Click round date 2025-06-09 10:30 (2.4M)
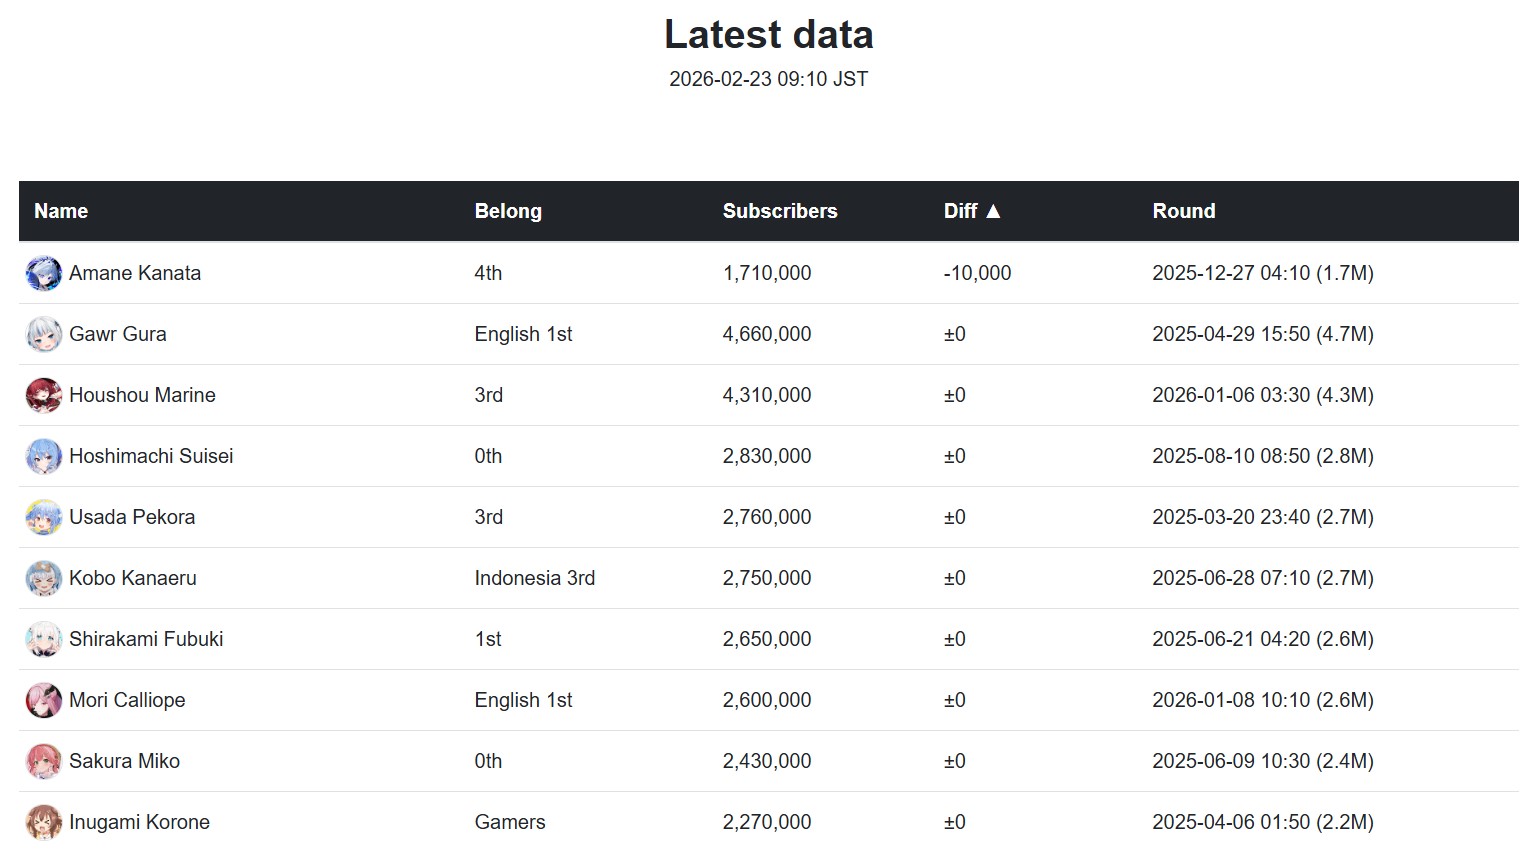 (1263, 761)
